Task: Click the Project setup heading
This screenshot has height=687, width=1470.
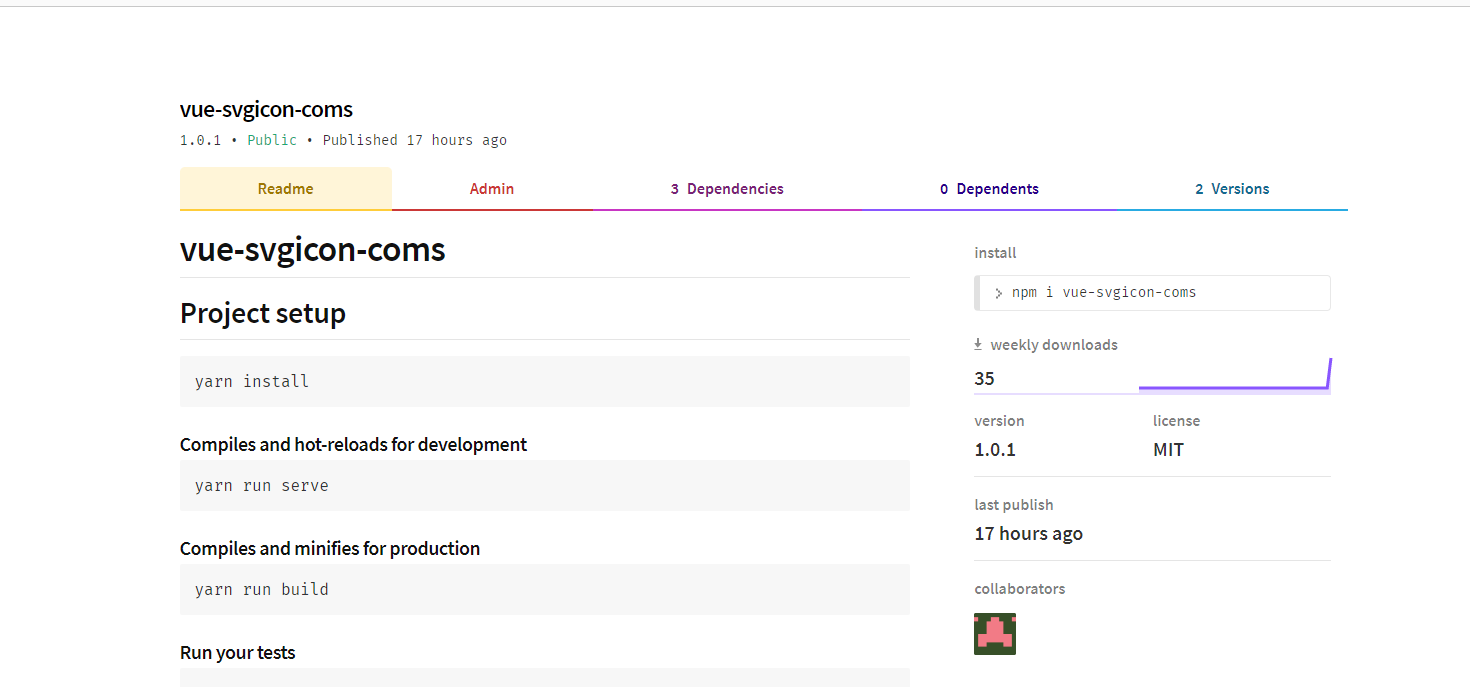Action: click(x=263, y=313)
